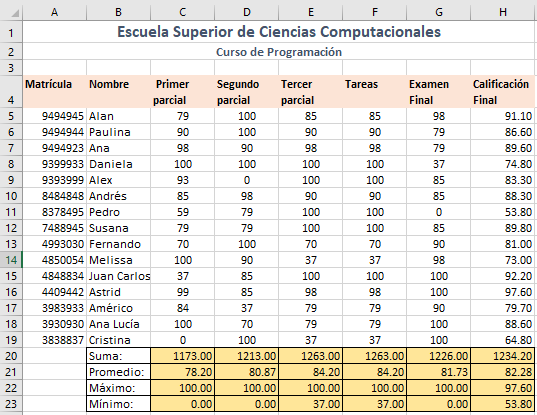Click the Promedio value 78.20

point(183,372)
